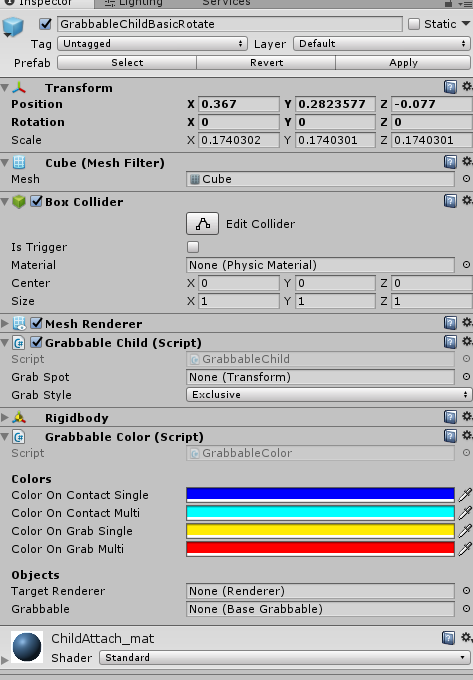Click the GameObject cube icon selector
This screenshot has height=680, width=473.
click(x=13, y=27)
